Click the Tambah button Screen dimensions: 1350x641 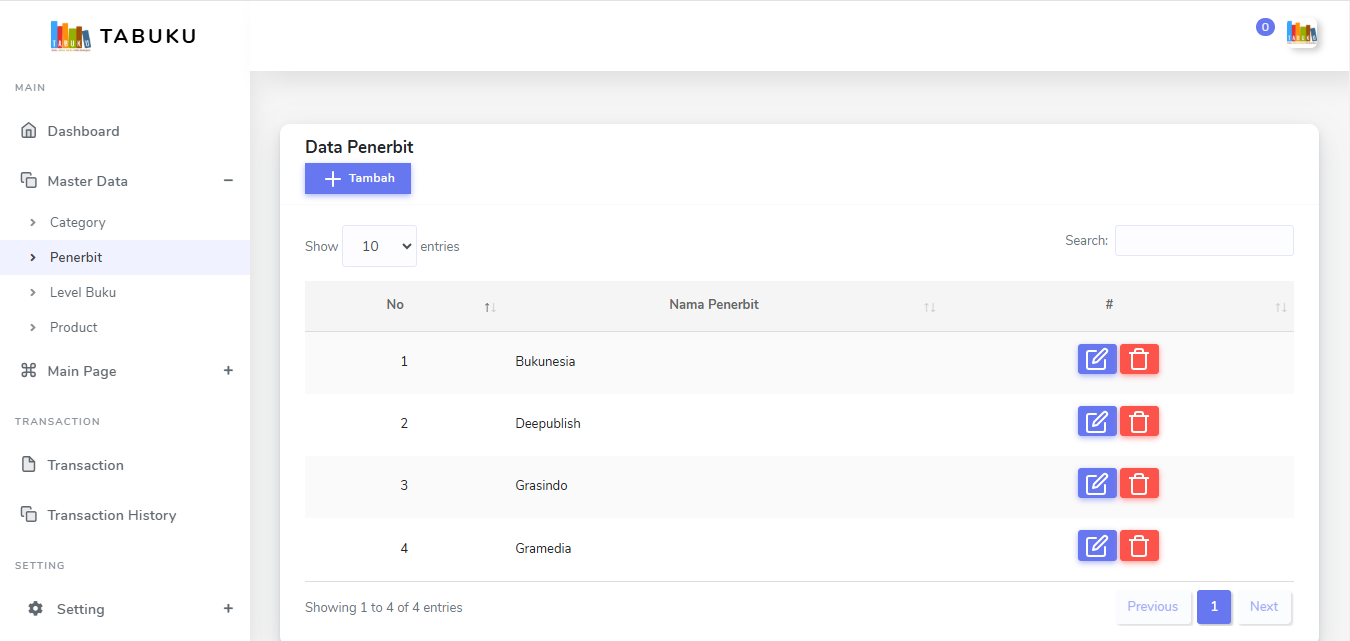point(358,178)
